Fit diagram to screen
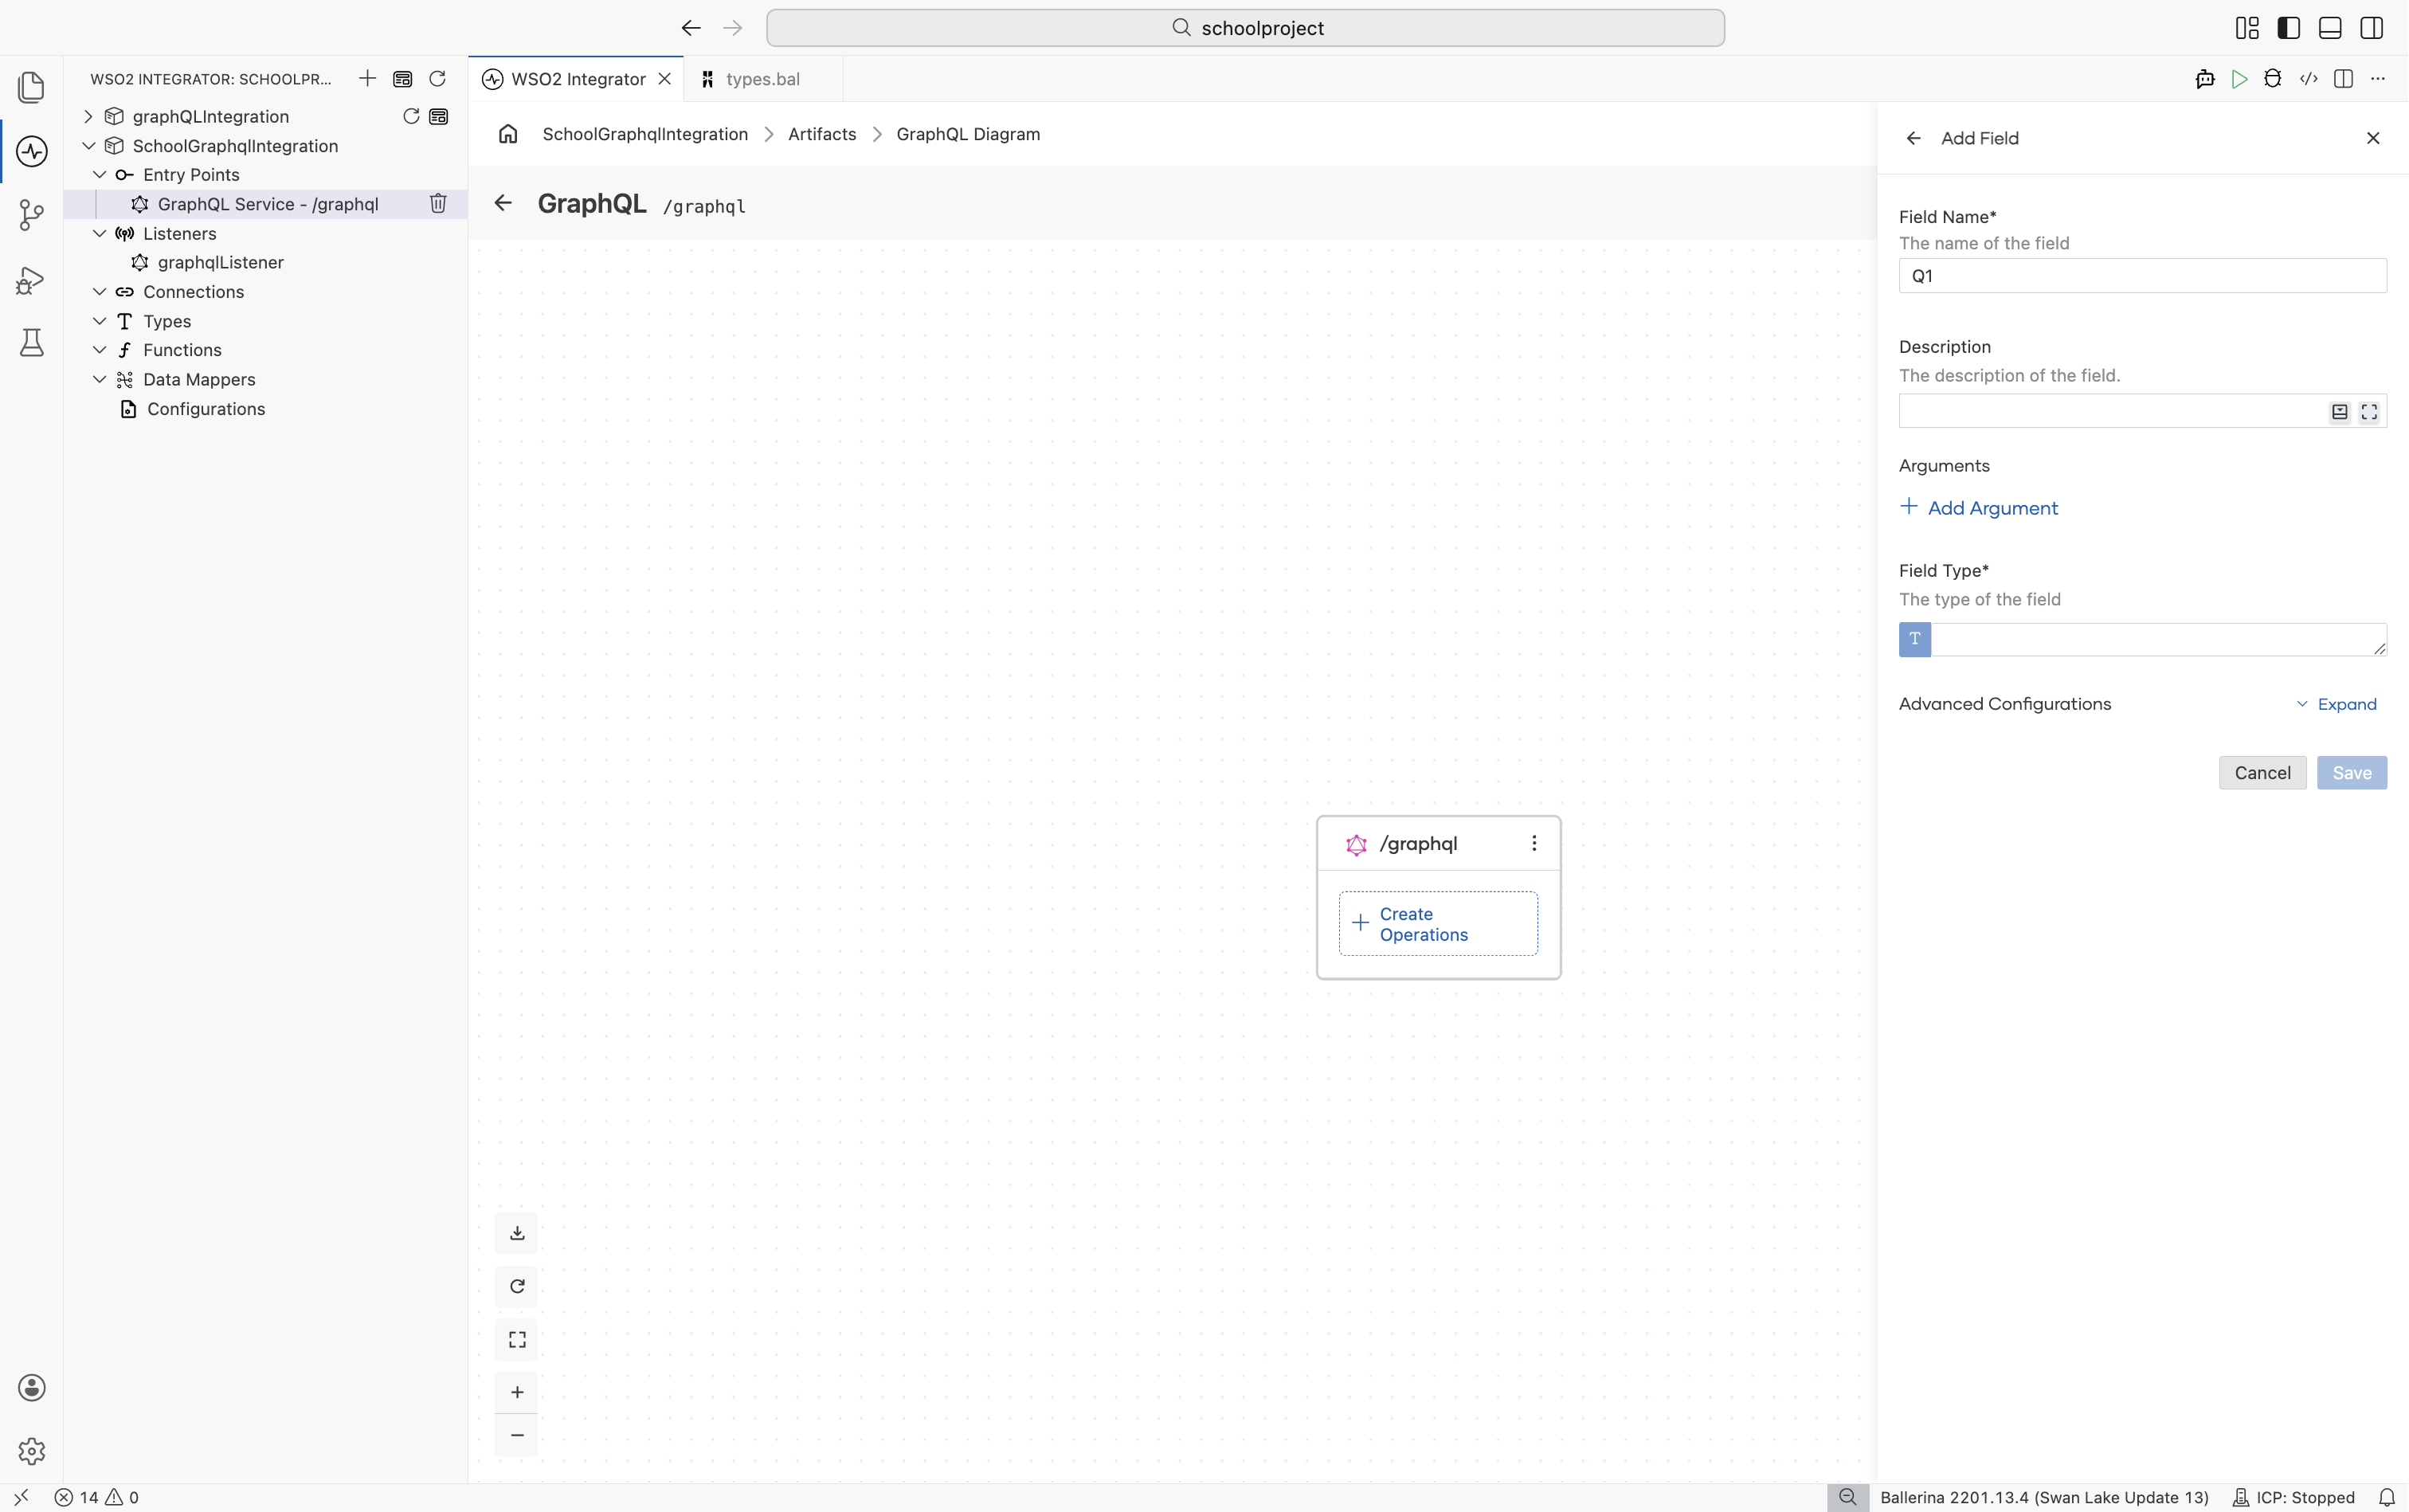This screenshot has width=2409, height=1512. pyautogui.click(x=517, y=1339)
